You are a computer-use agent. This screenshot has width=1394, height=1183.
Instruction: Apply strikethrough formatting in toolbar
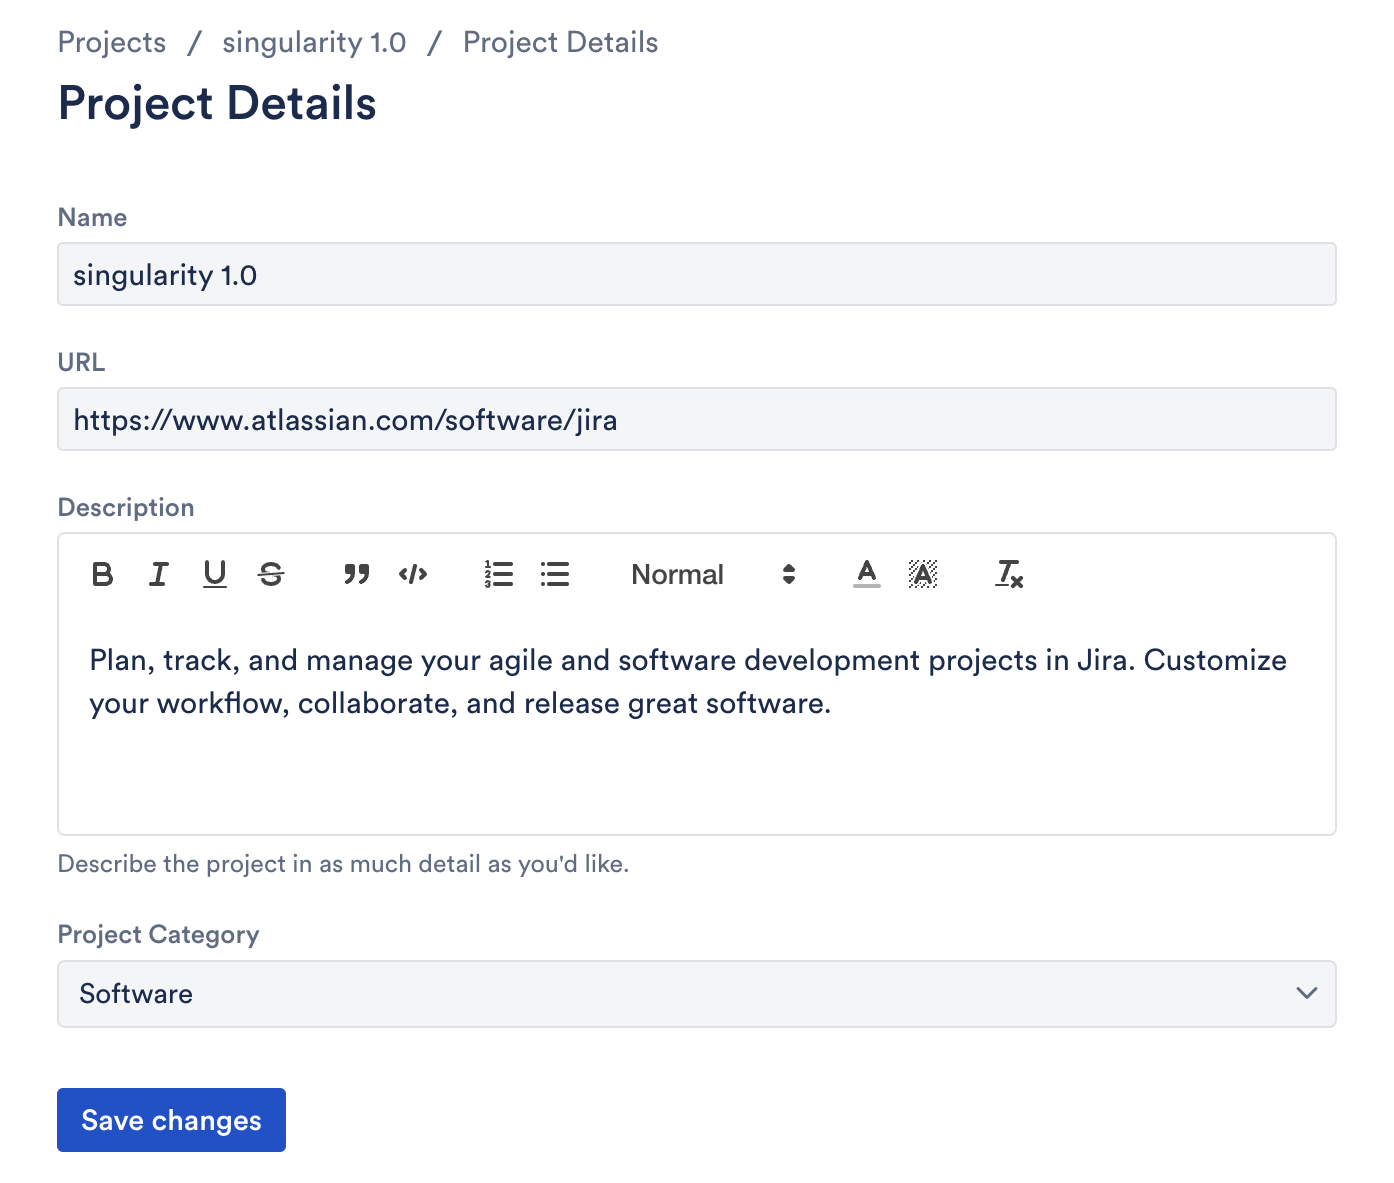coord(271,574)
